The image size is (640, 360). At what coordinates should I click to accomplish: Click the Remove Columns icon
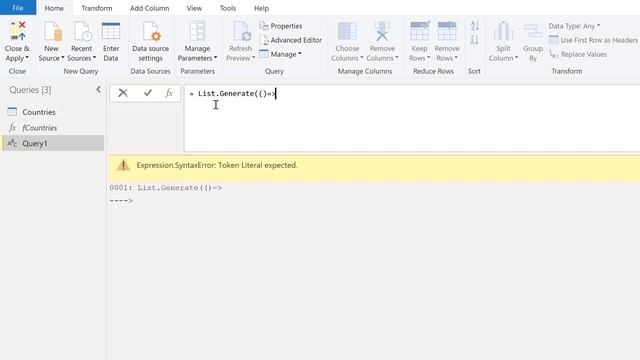(382, 31)
